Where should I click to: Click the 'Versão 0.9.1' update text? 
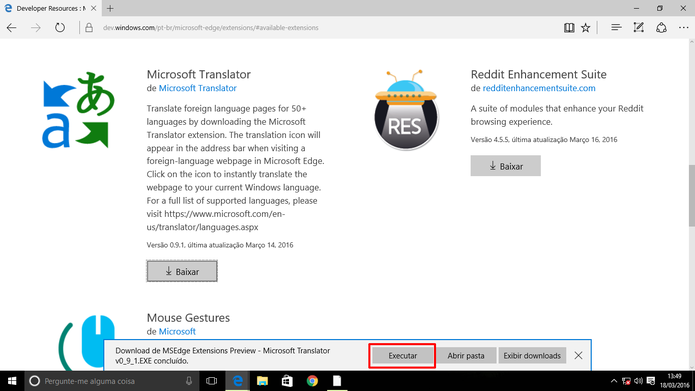[x=220, y=245]
